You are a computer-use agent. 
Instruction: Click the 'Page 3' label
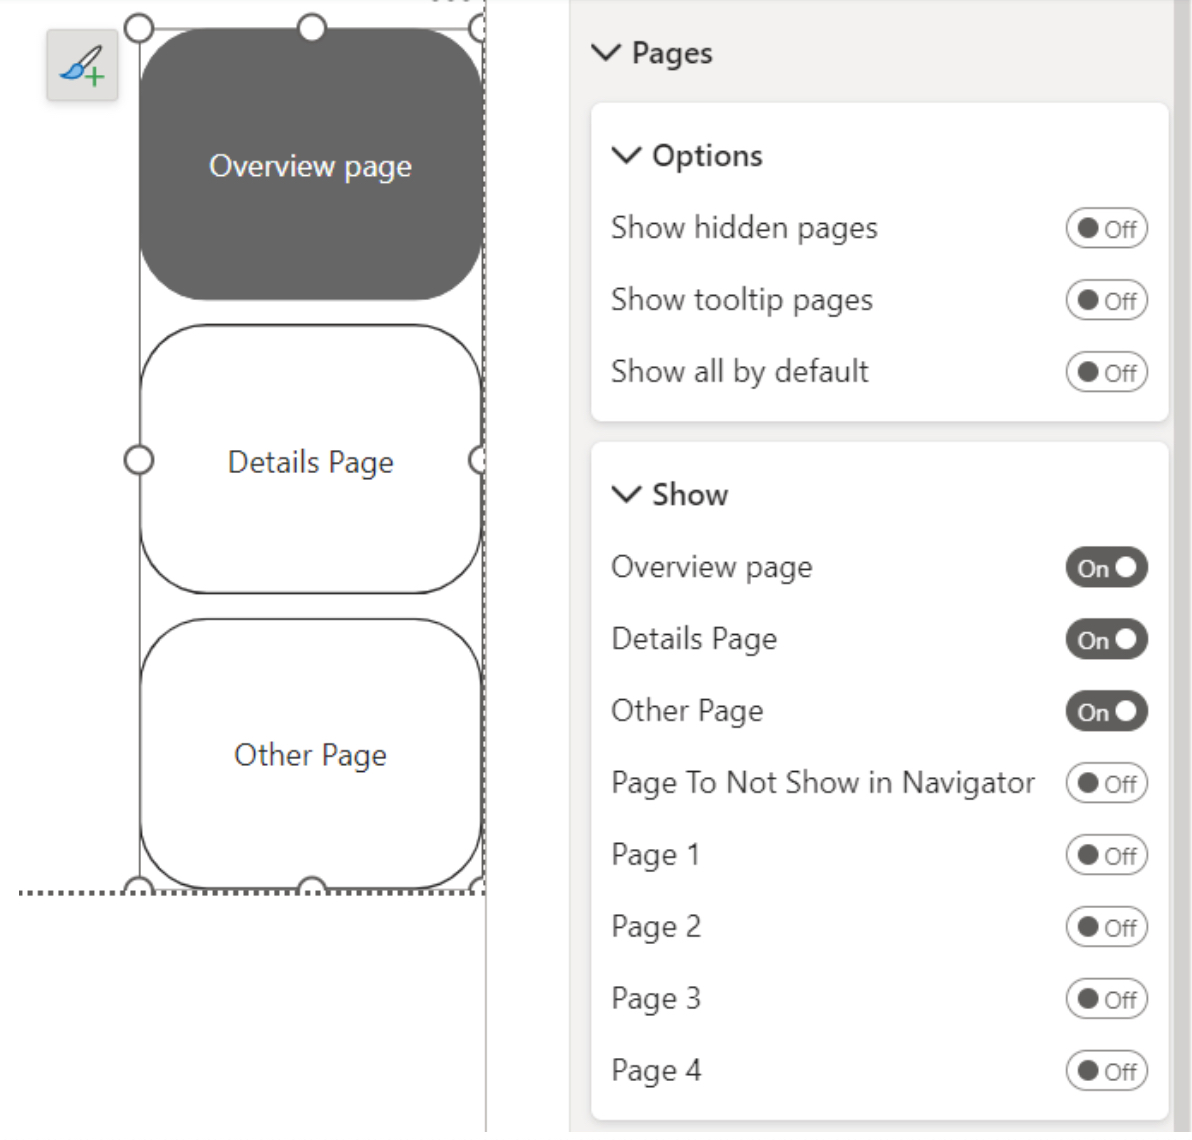(x=656, y=999)
